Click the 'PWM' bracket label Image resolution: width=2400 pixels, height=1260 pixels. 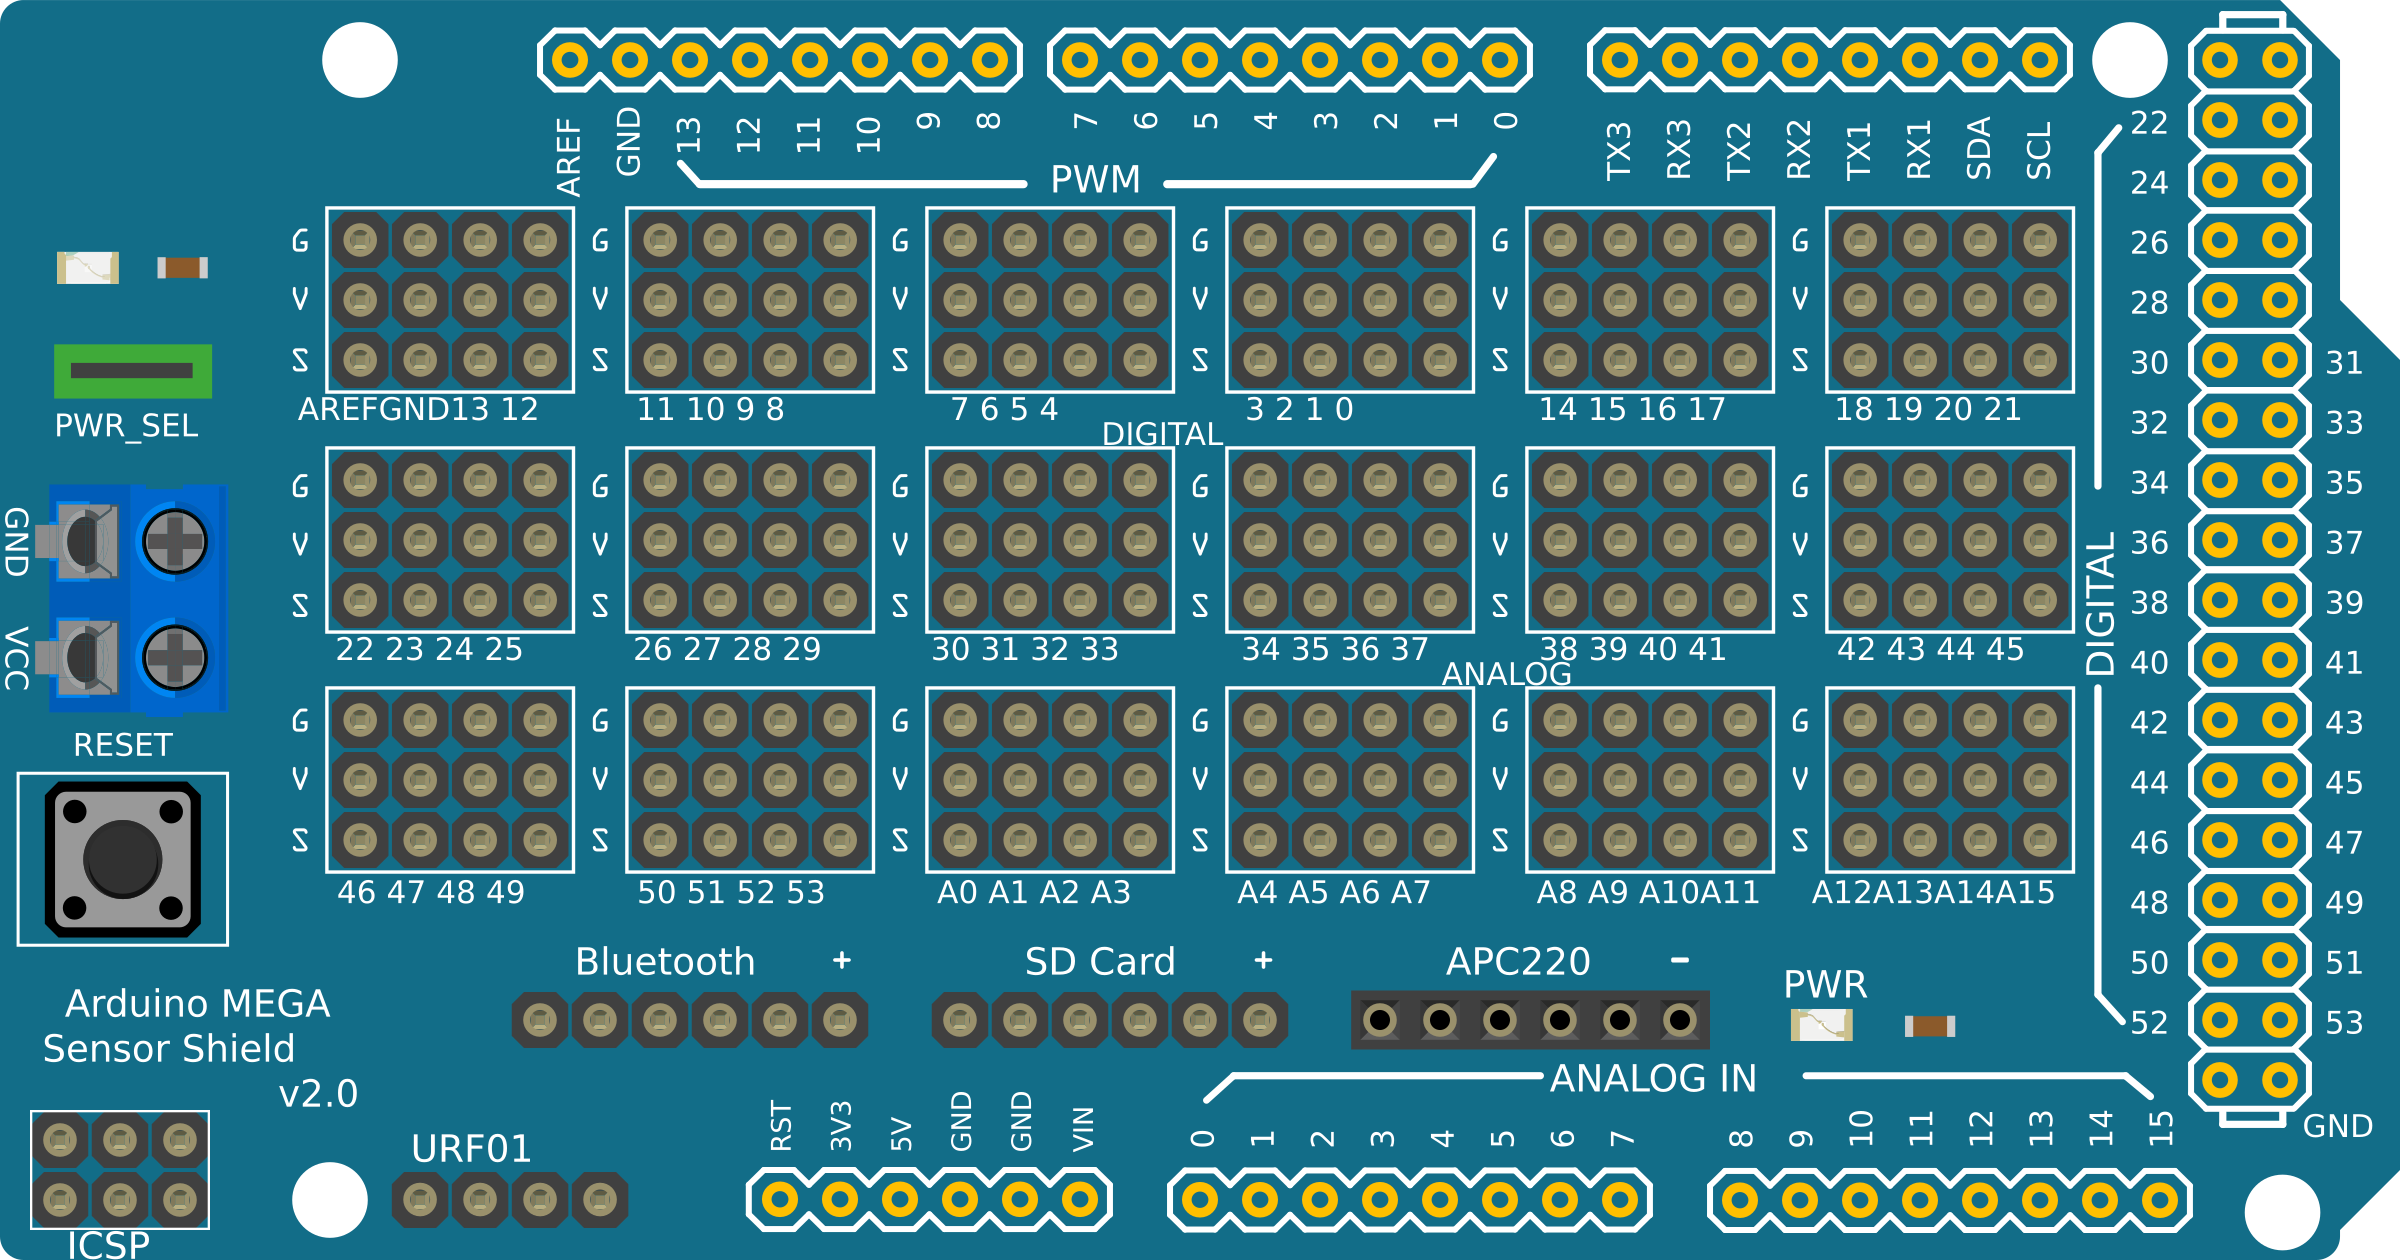1096,180
